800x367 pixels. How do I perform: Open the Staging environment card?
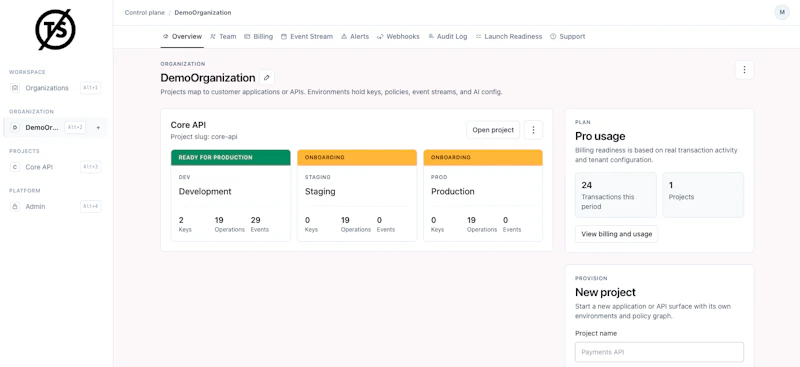(x=357, y=195)
